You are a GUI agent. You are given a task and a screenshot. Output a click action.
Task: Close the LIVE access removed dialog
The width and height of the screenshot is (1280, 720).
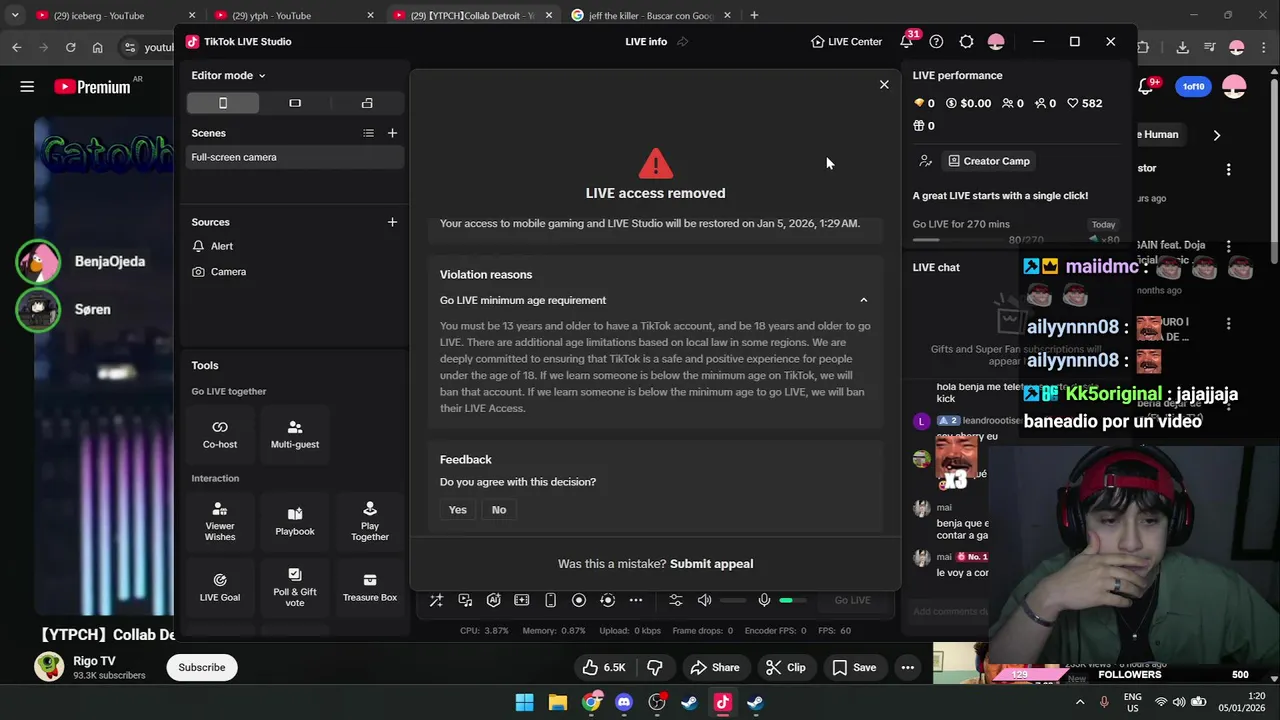tap(884, 85)
